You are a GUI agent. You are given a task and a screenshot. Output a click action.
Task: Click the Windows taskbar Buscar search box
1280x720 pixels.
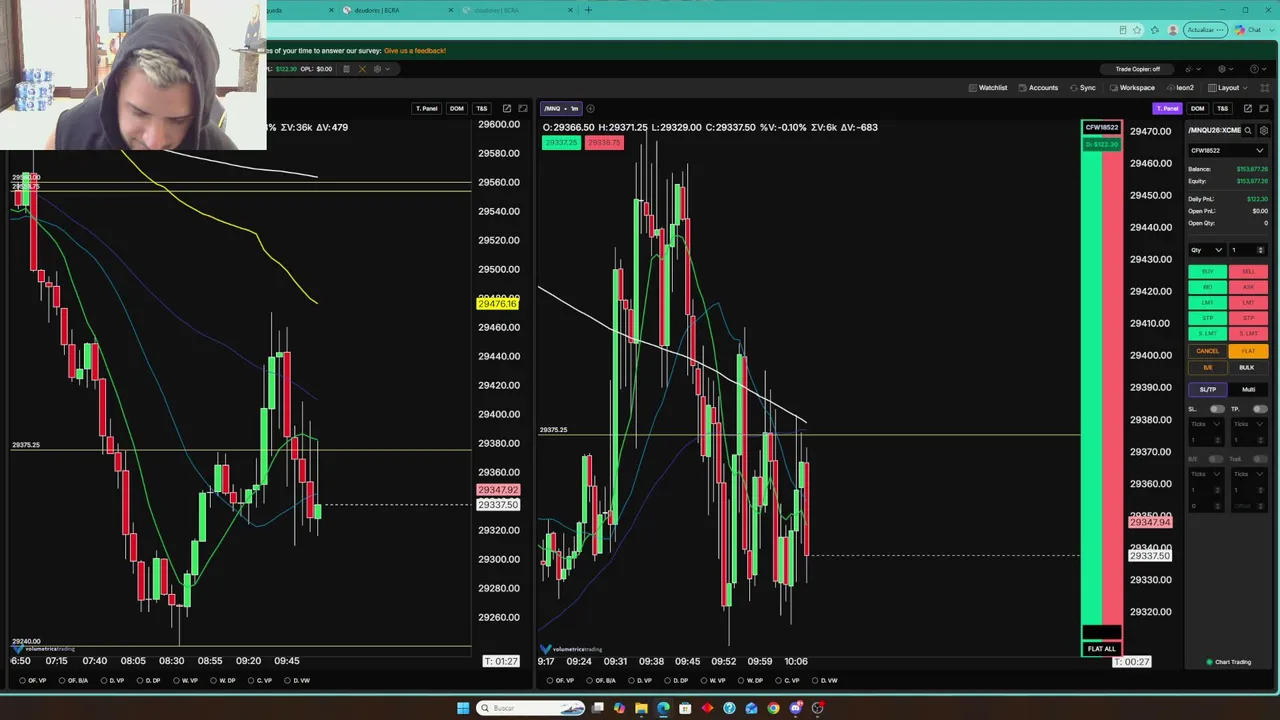(530, 708)
